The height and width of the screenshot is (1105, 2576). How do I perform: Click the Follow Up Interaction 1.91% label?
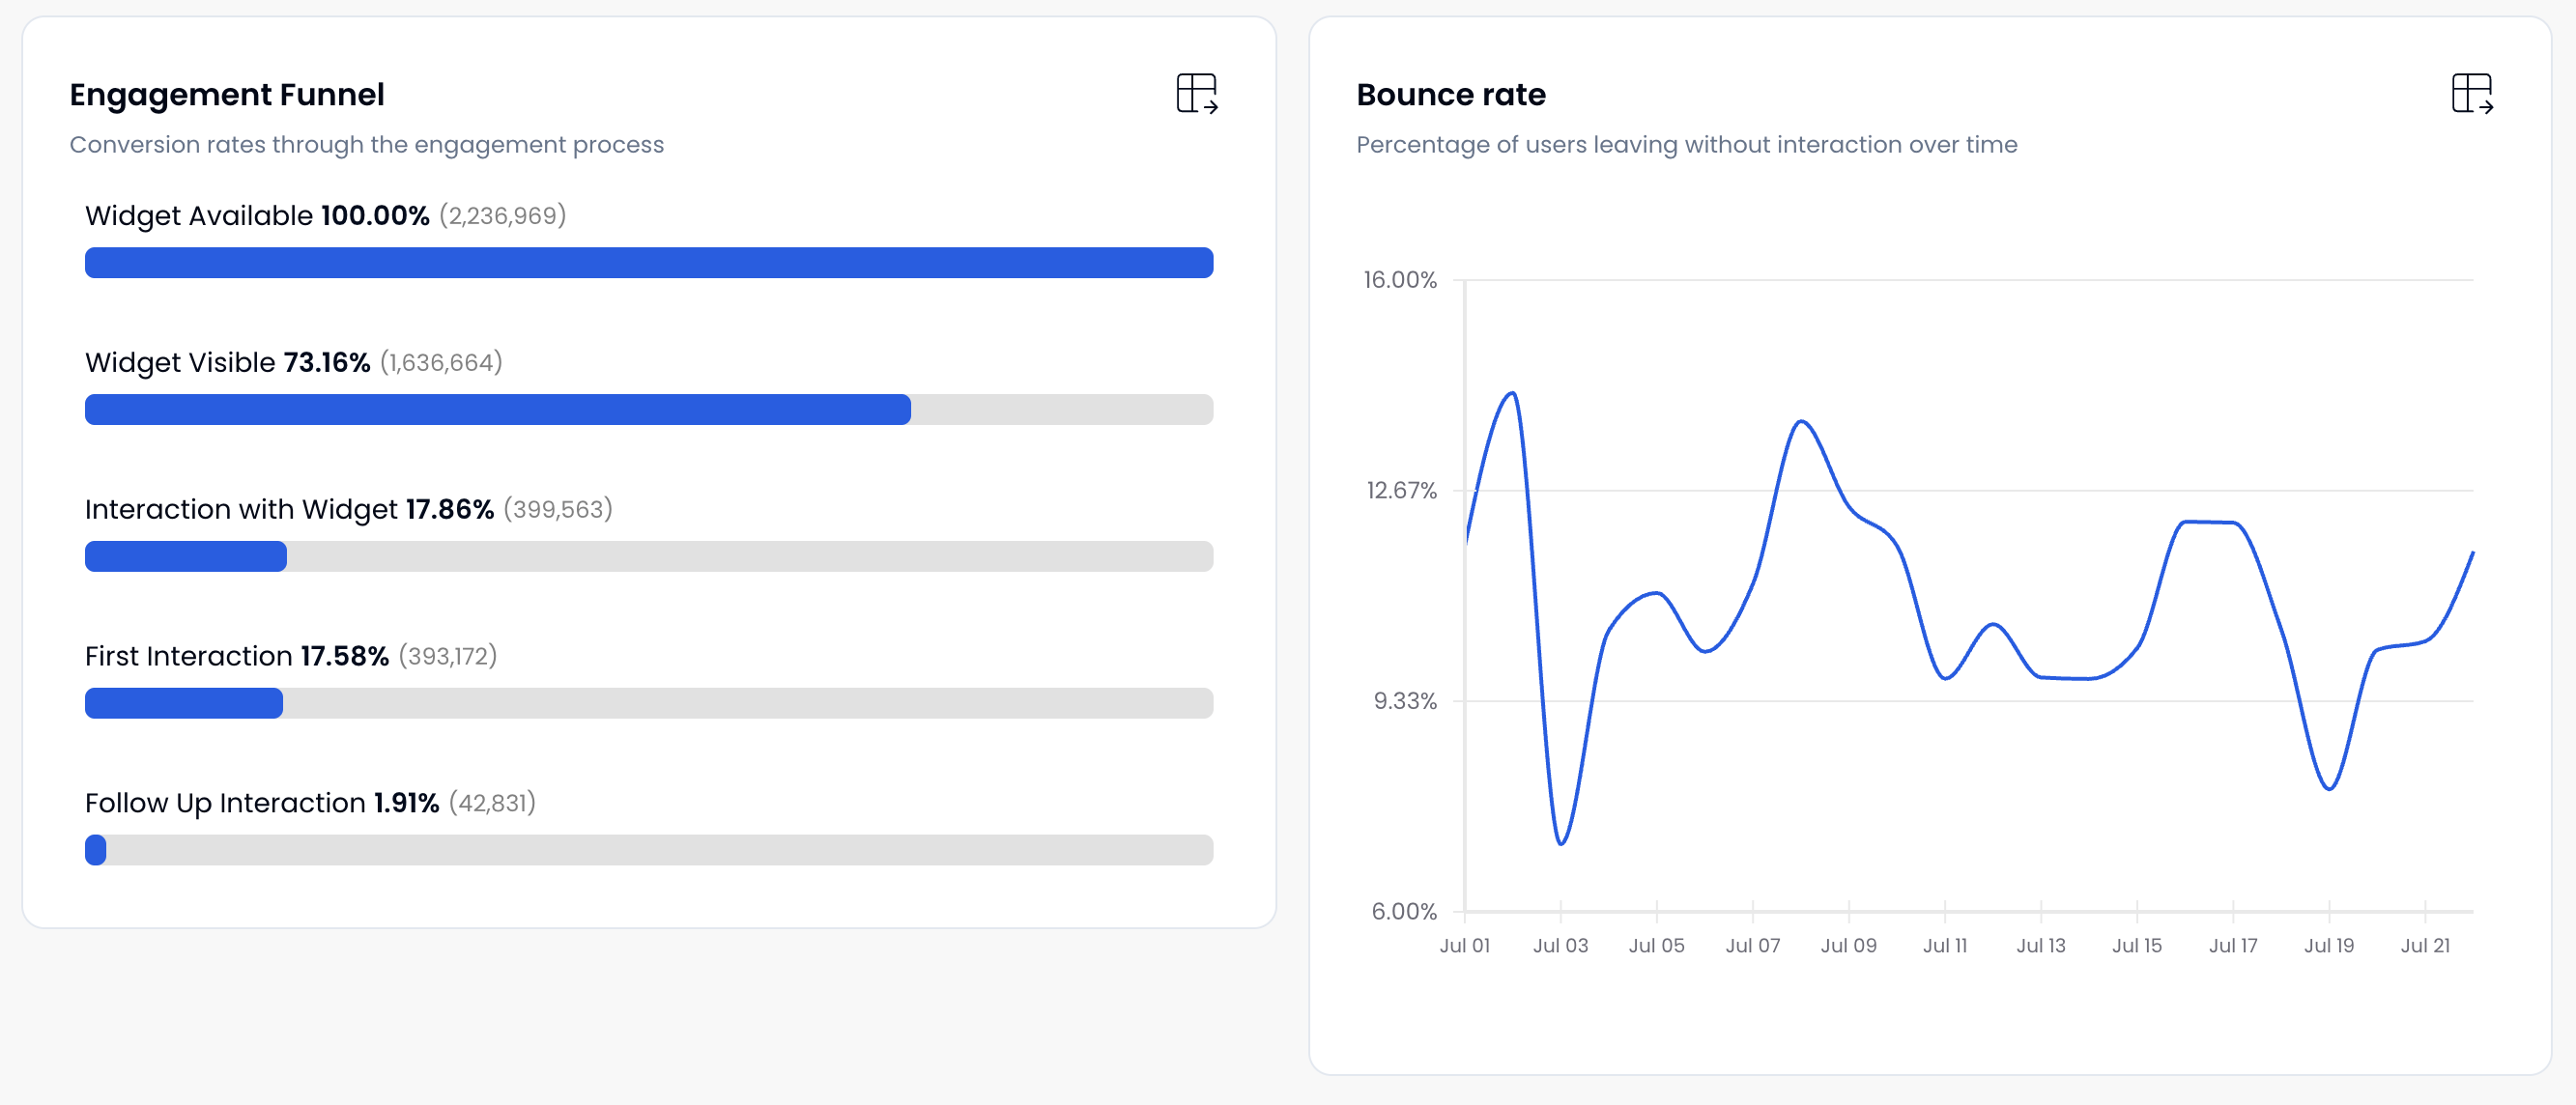262,804
